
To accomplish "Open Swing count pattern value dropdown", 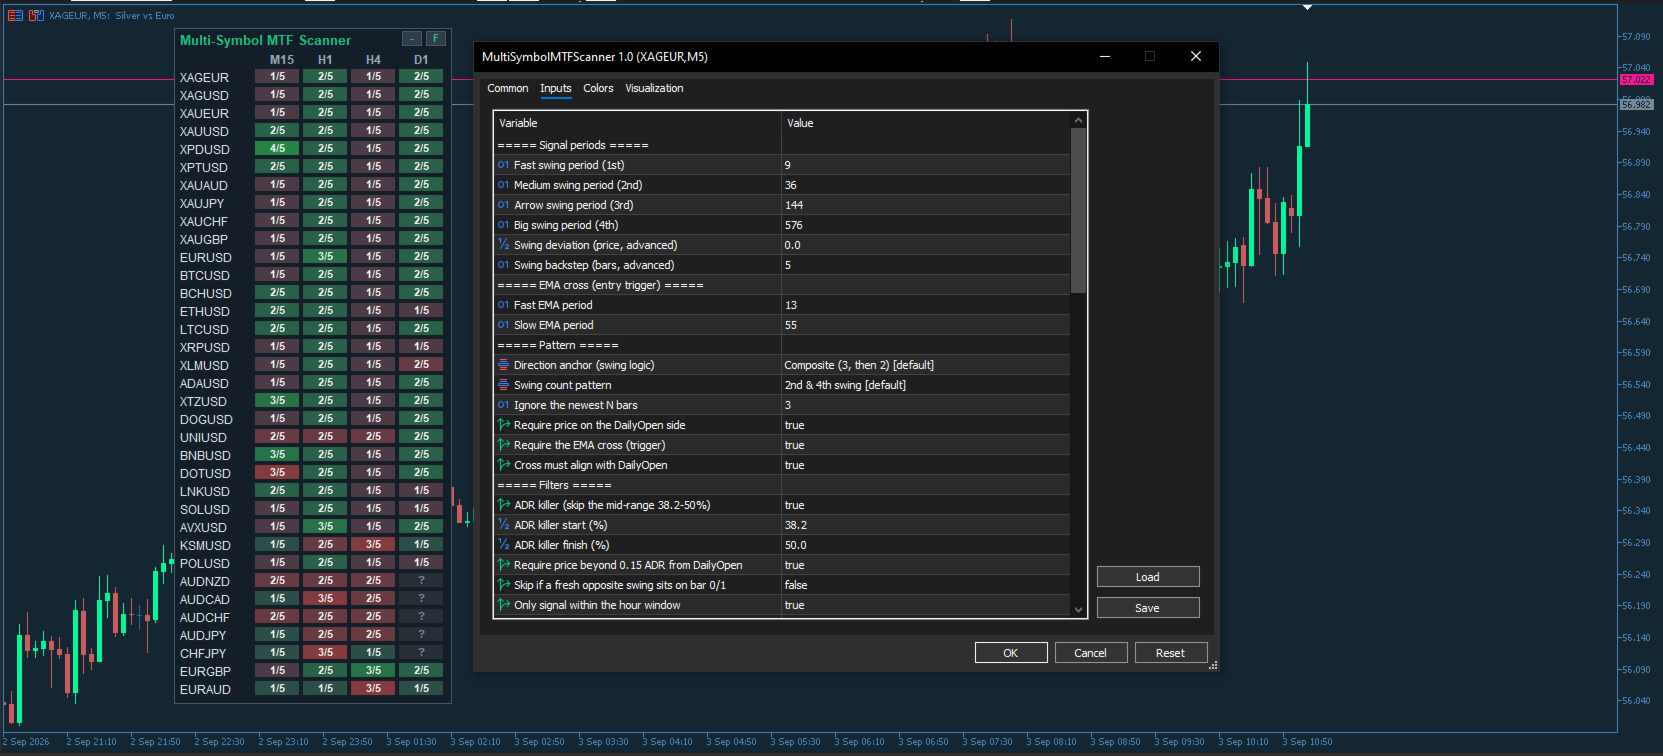I will [x=925, y=385].
